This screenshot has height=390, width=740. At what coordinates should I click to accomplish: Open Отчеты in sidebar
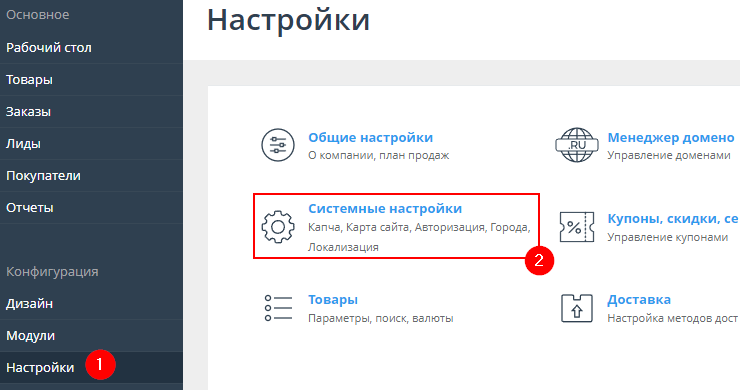(91, 208)
